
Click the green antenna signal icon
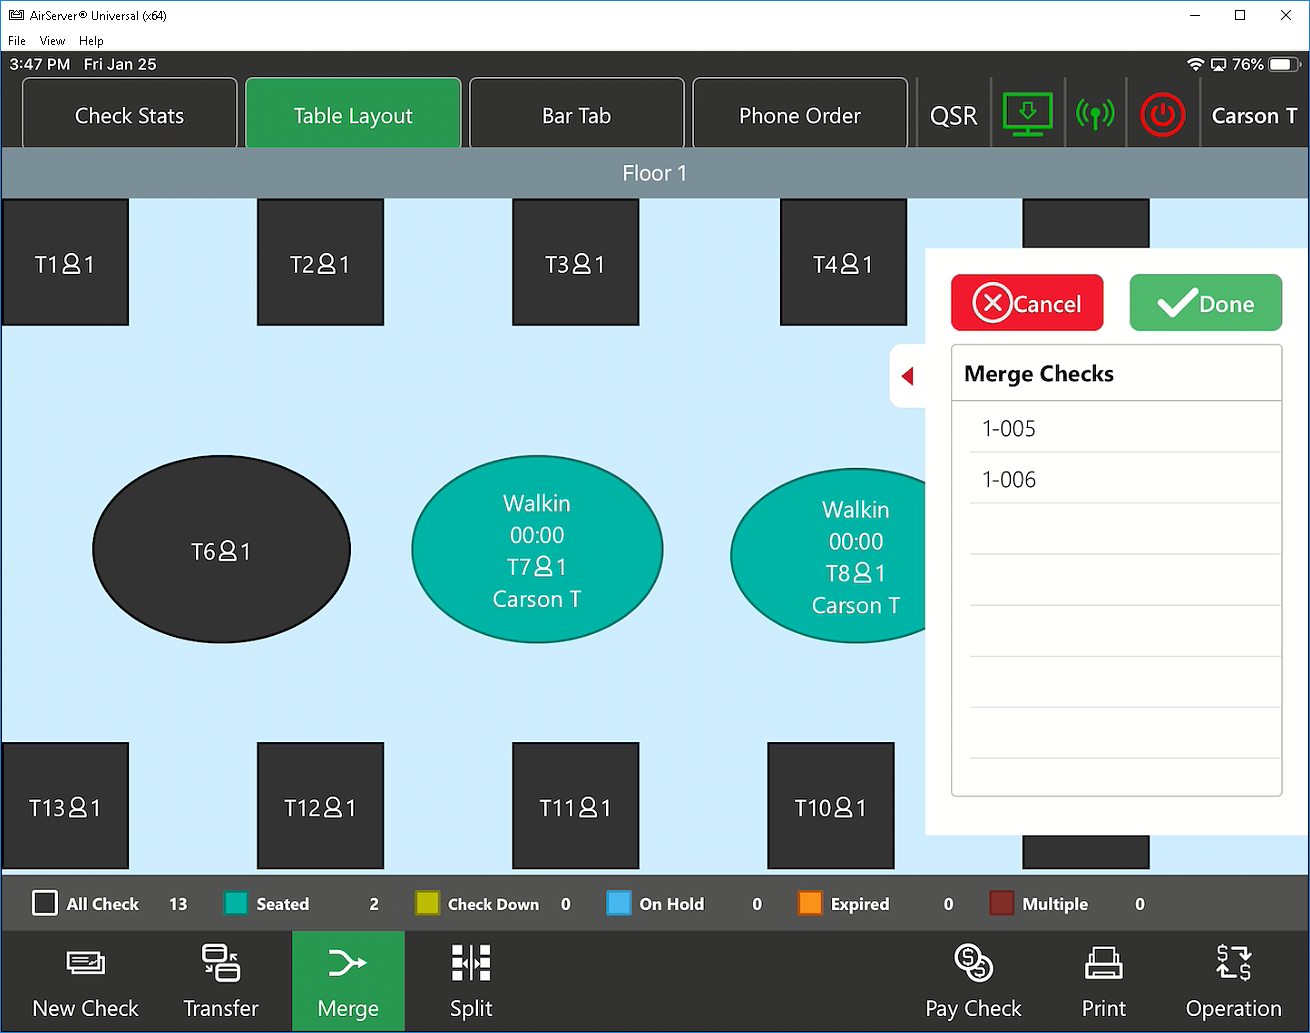1095,115
